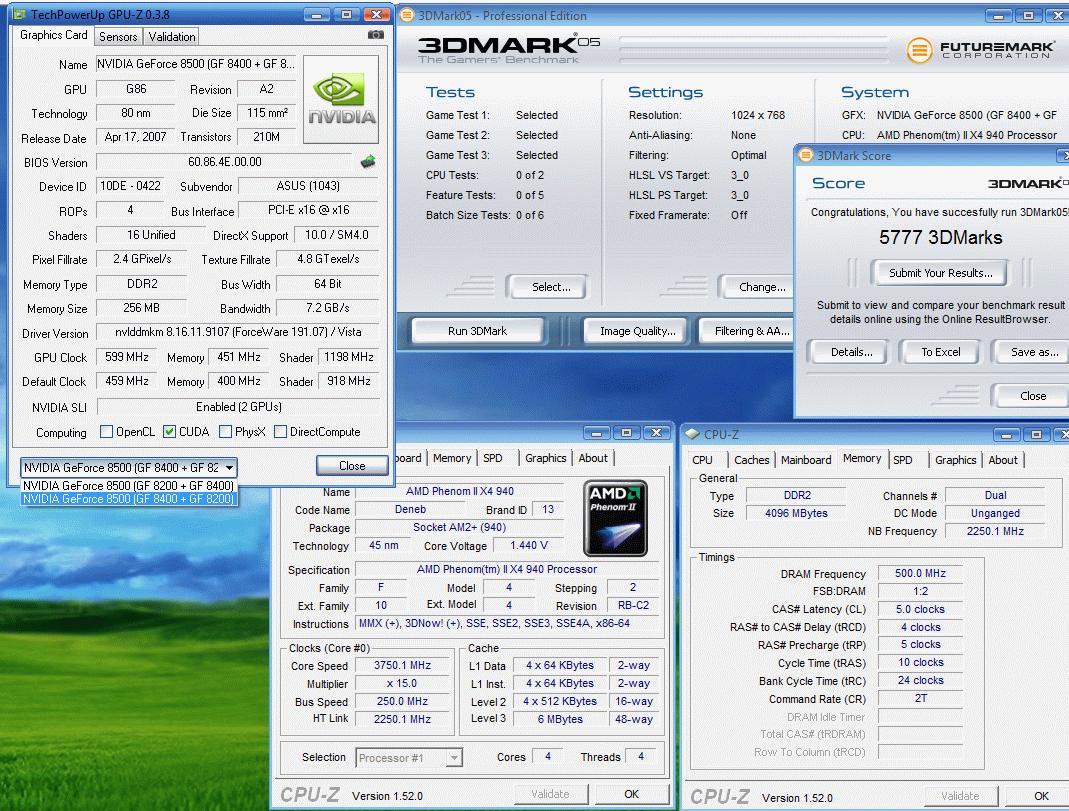Open the CPU tab in right CPU-Z window
The width and height of the screenshot is (1069, 811).
click(x=702, y=460)
